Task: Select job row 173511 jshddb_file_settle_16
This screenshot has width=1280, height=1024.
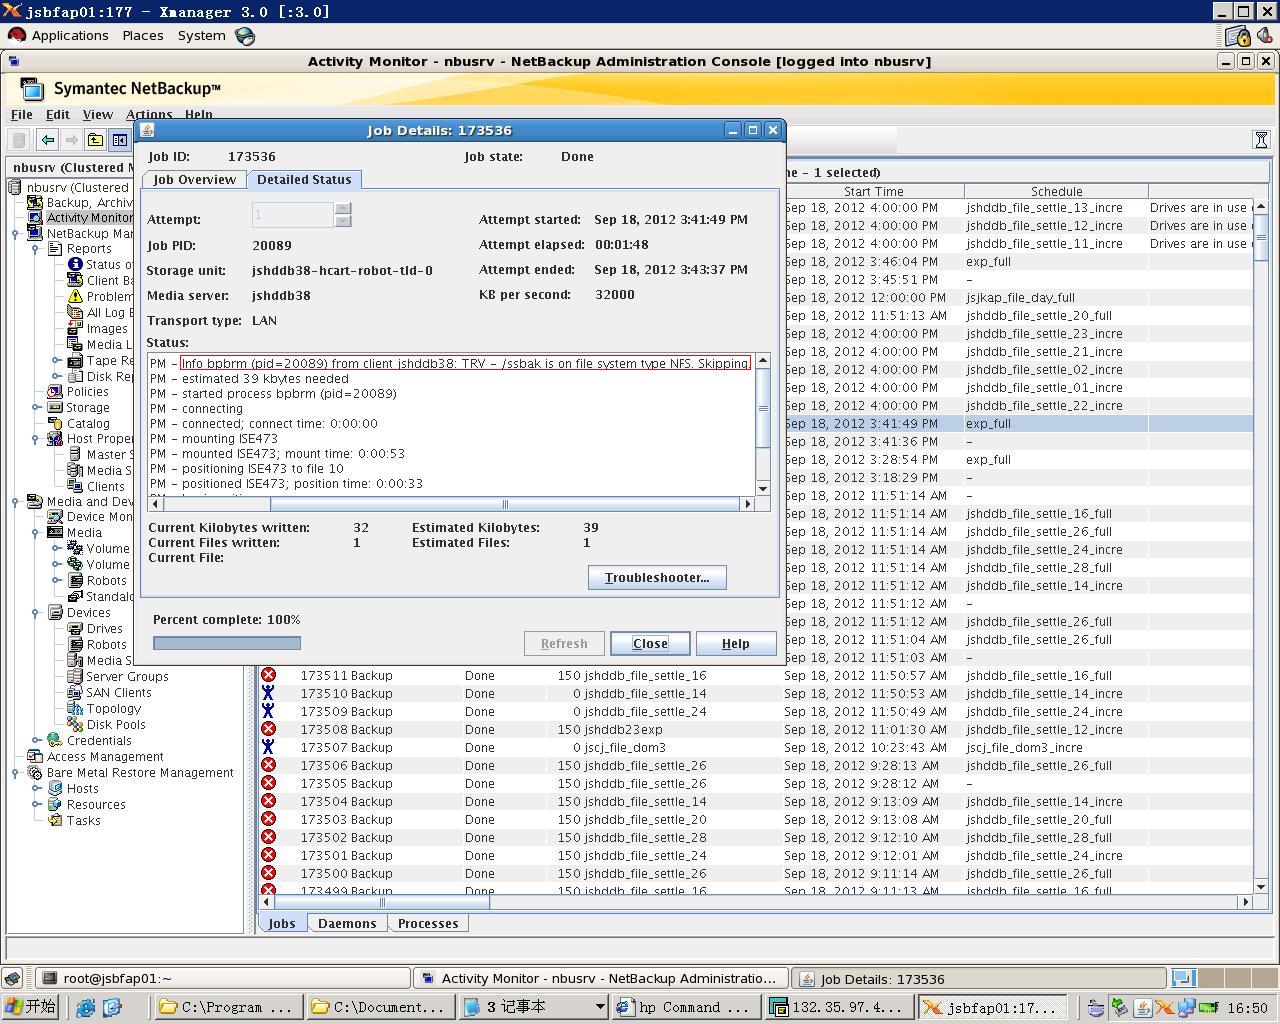Action: pyautogui.click(x=755, y=675)
